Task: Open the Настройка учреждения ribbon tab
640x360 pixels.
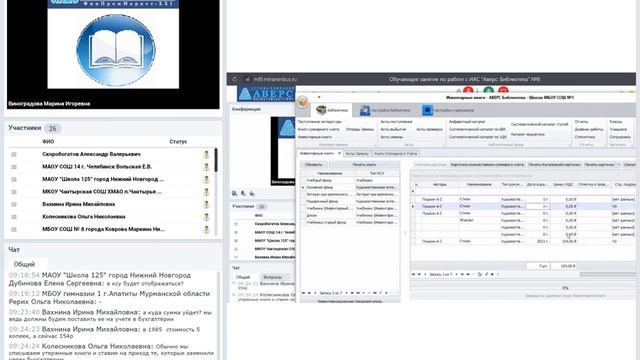Action: pos(448,110)
